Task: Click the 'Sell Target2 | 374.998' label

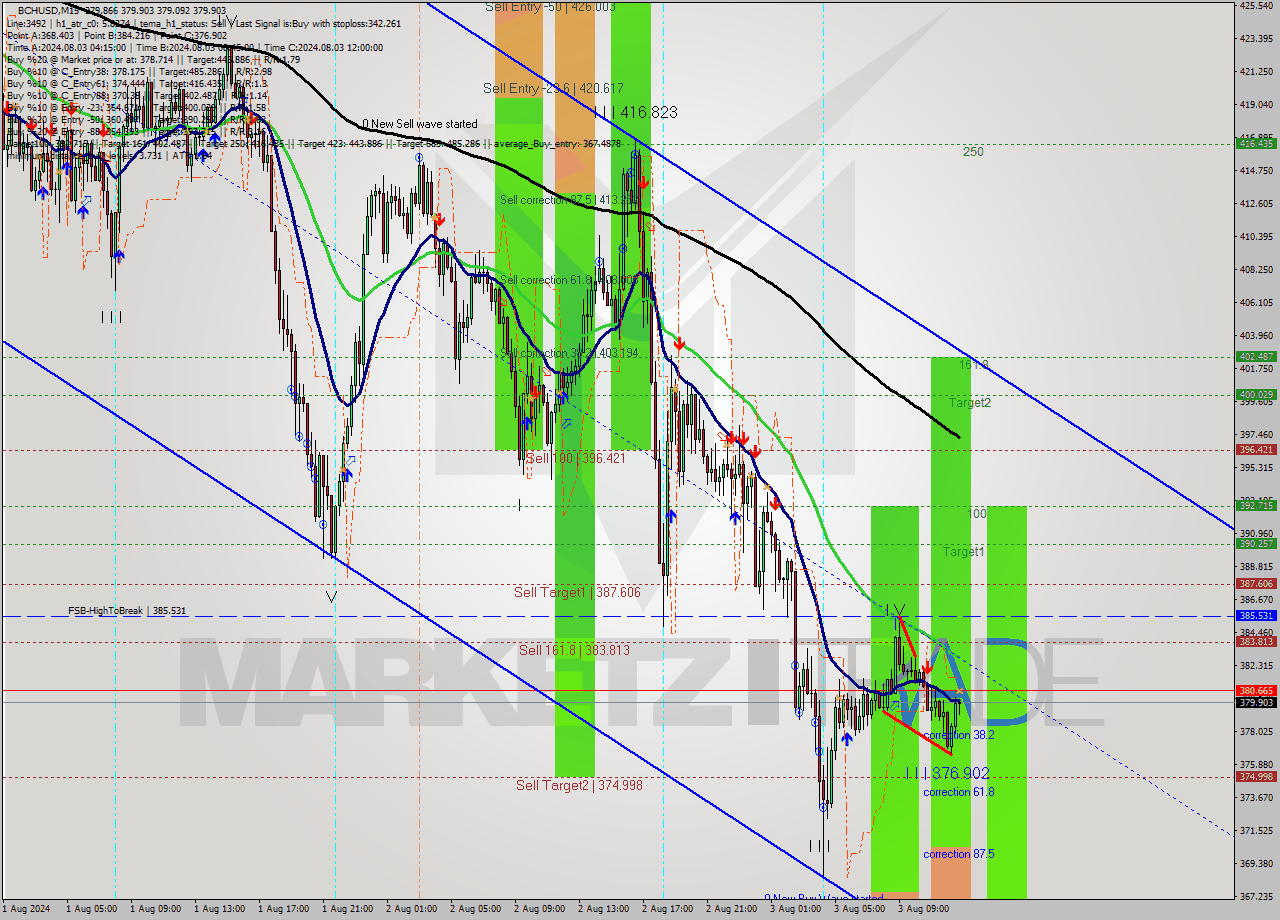Action: click(579, 785)
